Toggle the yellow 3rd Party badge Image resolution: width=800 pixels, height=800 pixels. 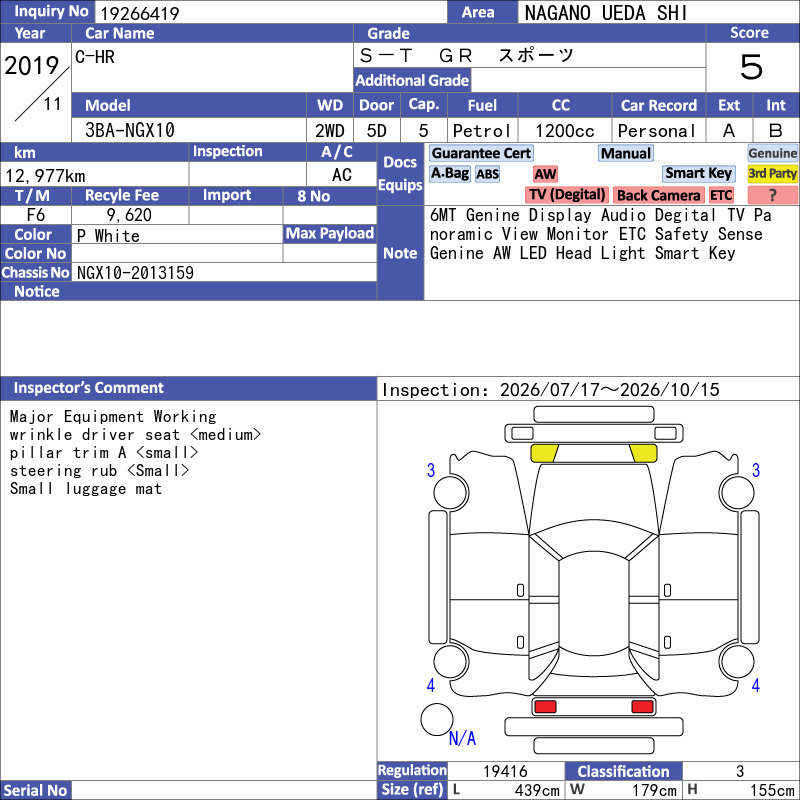click(772, 173)
